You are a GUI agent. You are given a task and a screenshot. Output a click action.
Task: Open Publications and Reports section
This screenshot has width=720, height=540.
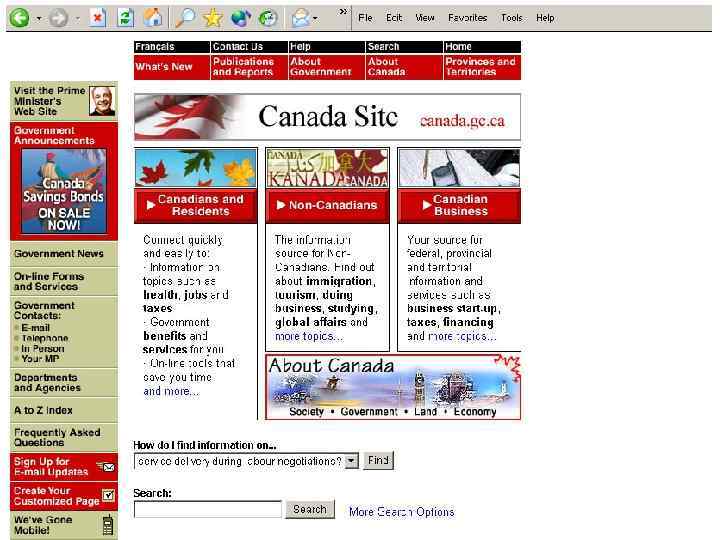(x=249, y=67)
